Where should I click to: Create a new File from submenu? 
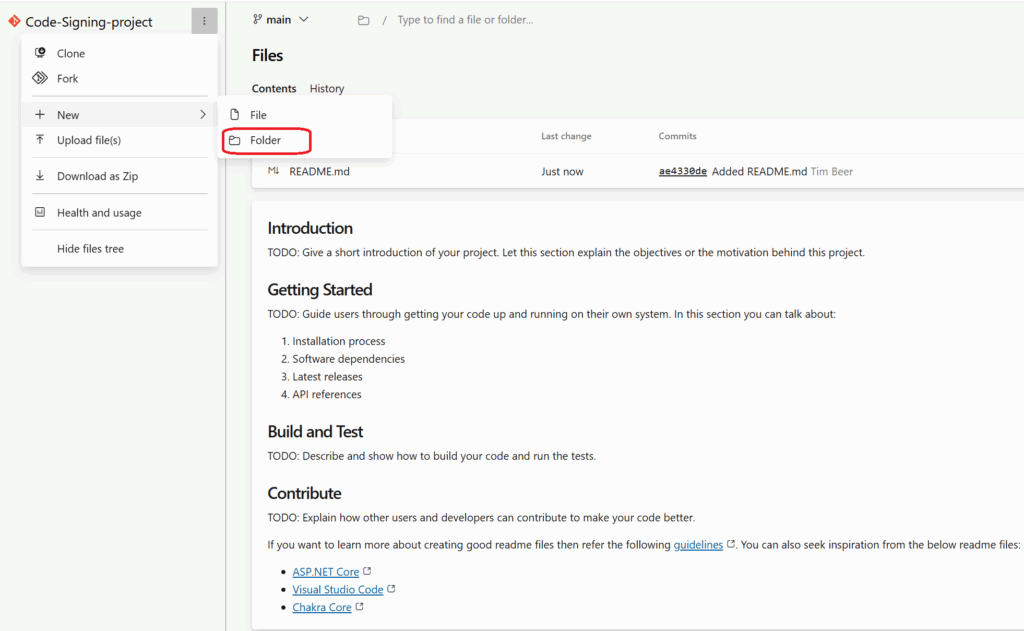coord(258,115)
